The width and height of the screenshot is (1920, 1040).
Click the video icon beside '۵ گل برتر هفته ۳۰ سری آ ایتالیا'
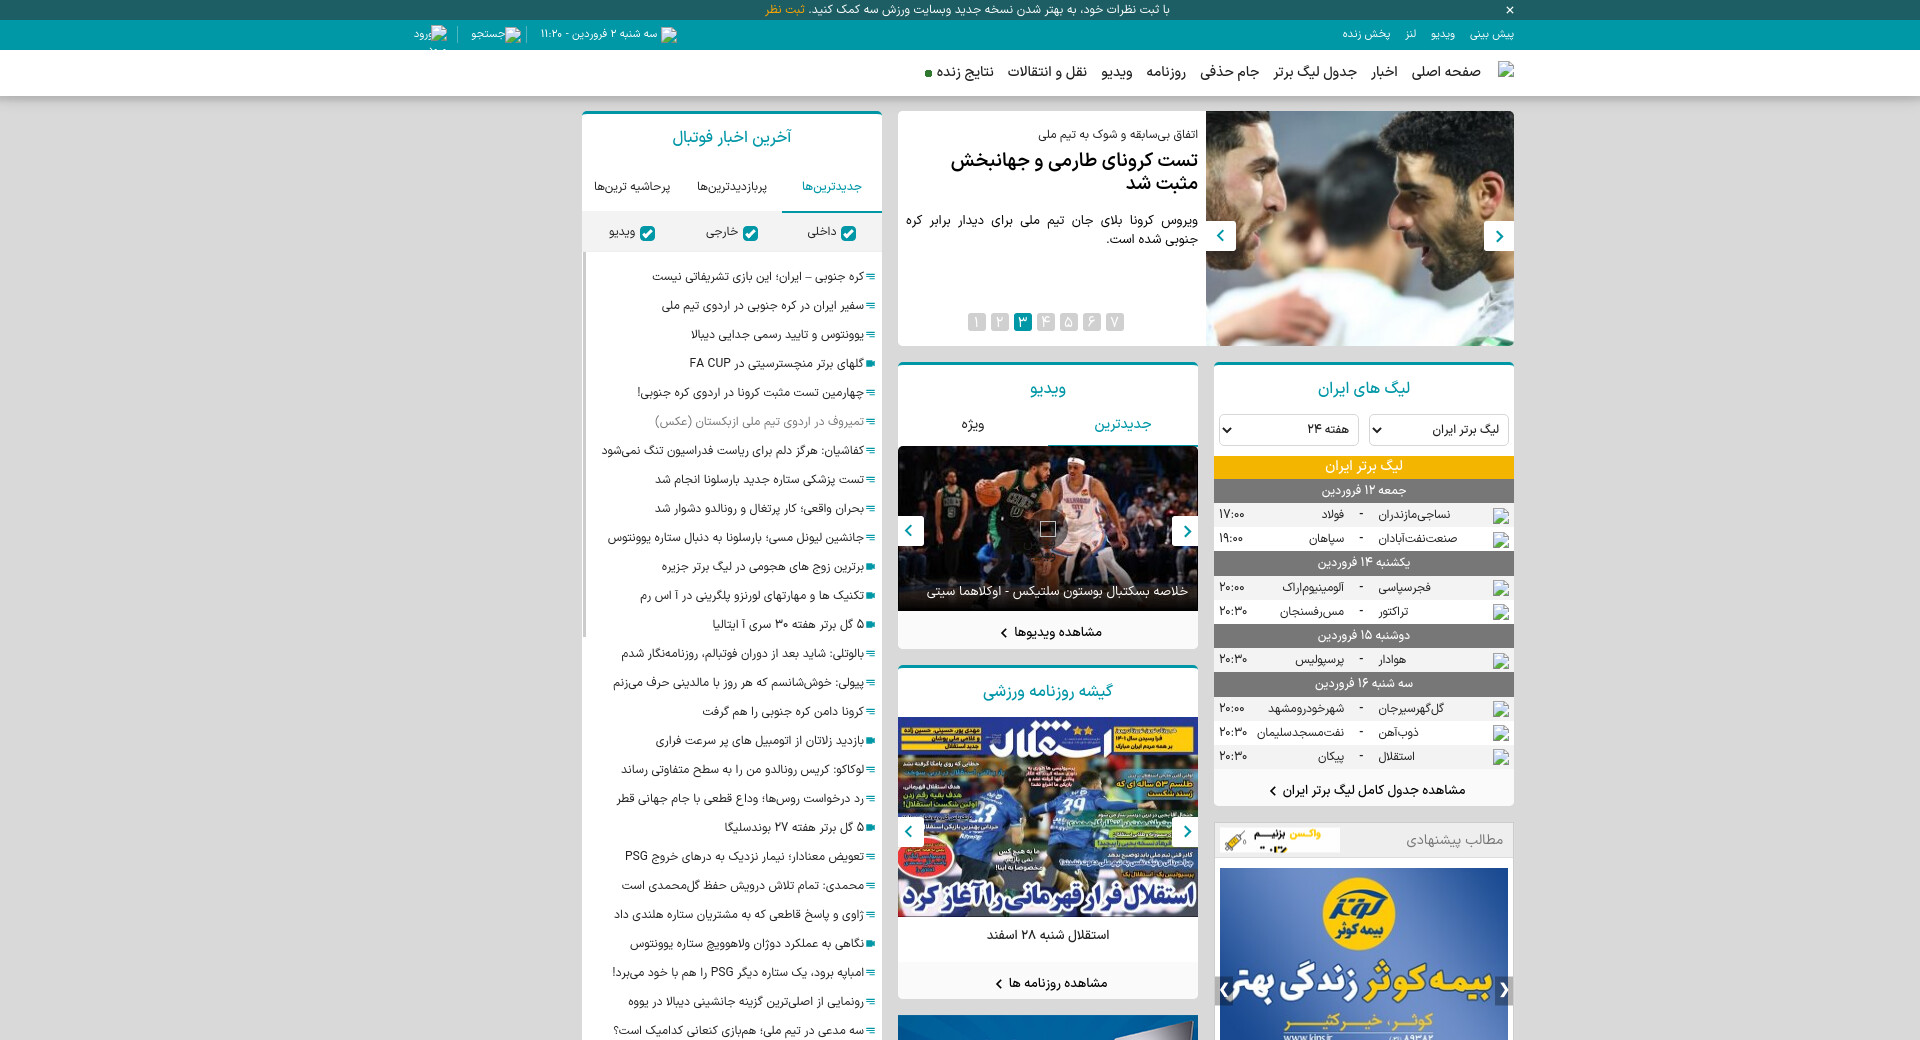(x=871, y=625)
